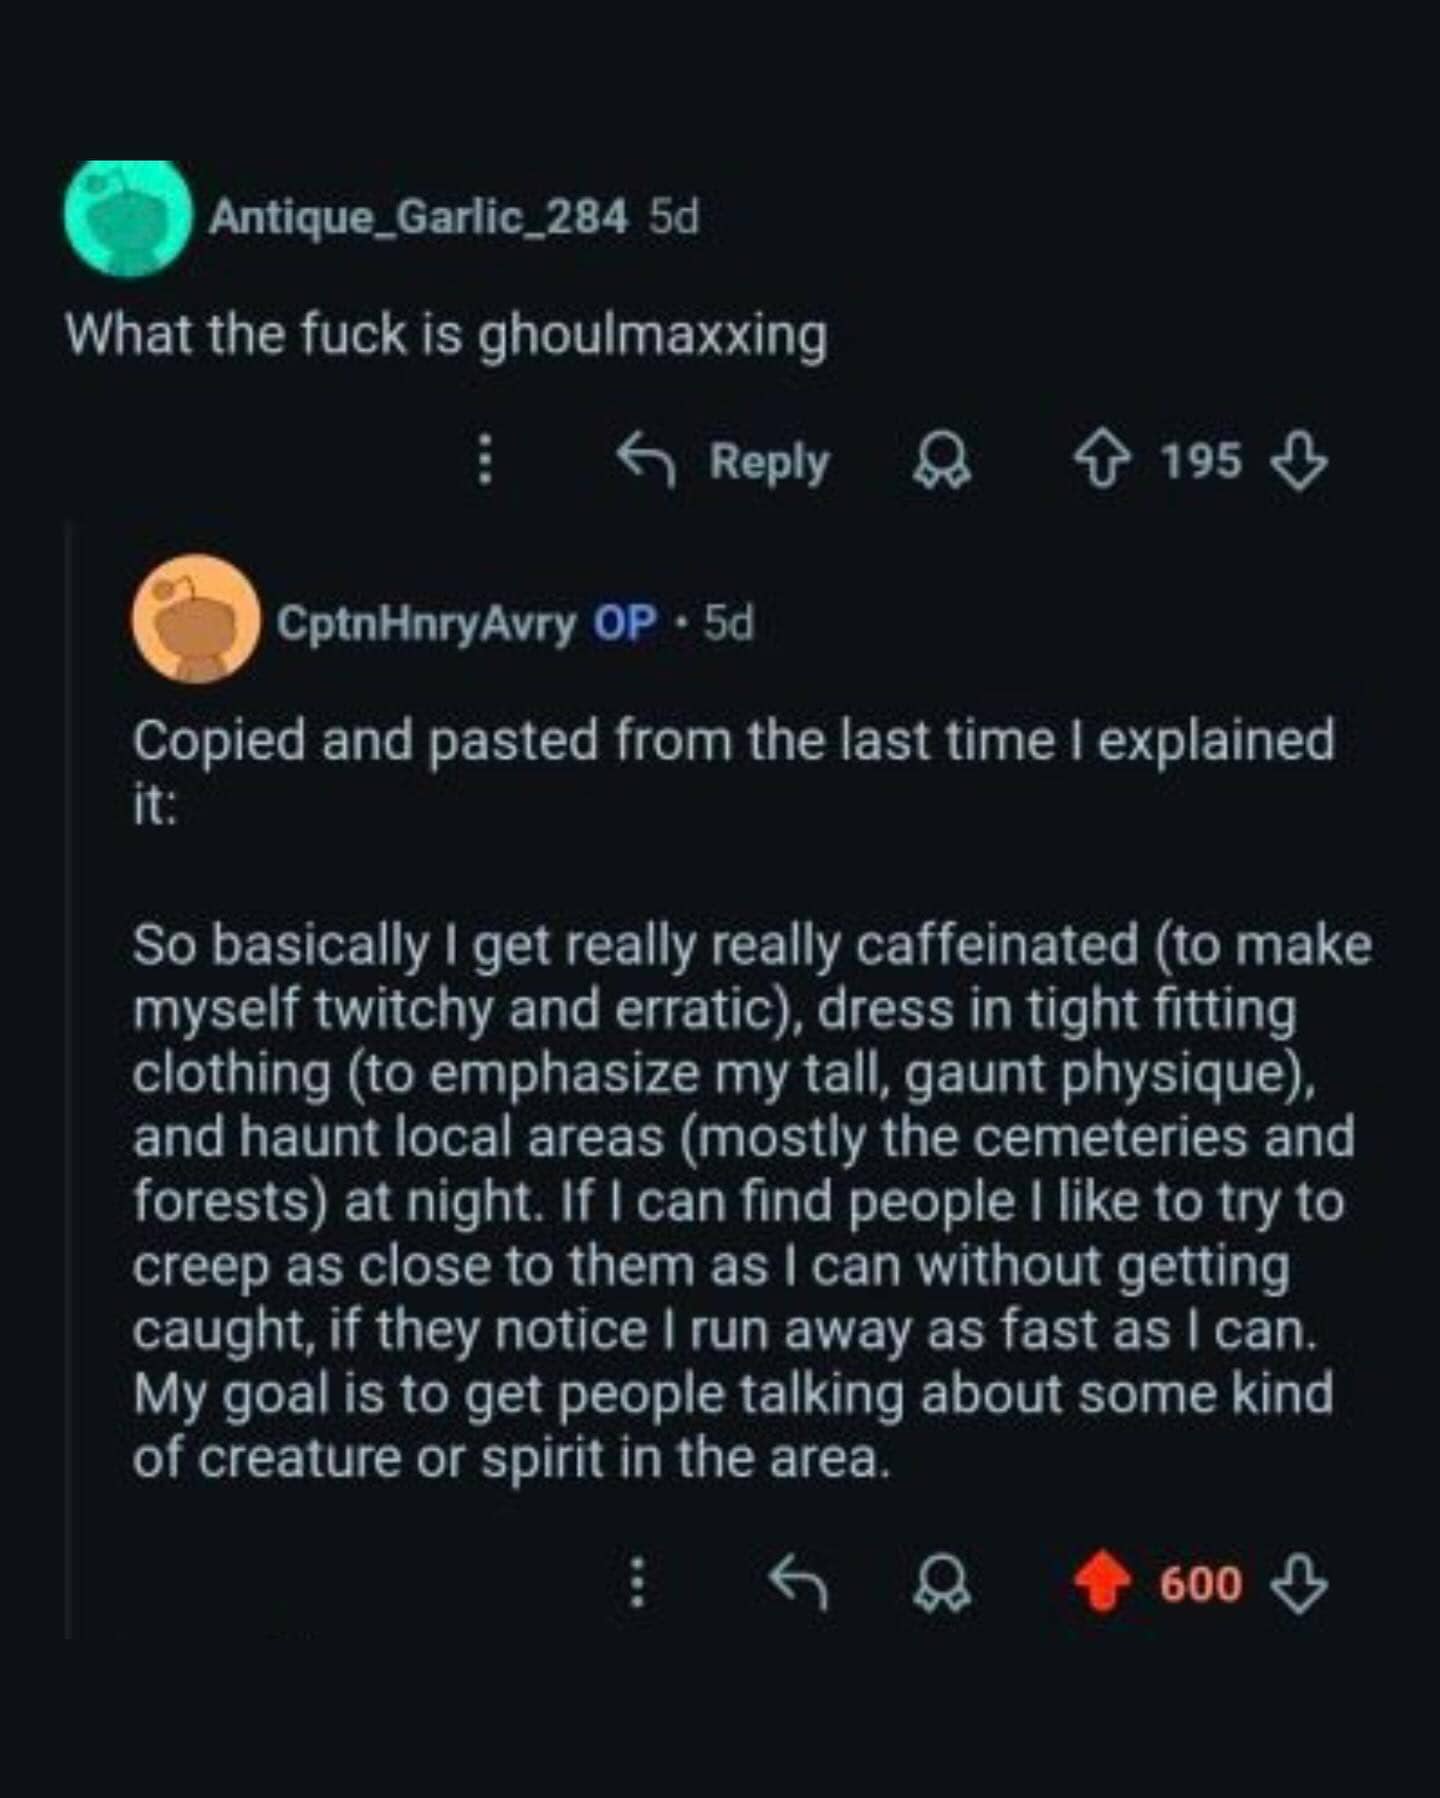This screenshot has width=1440, height=1798.
Task: Collapse the reply thread using the vertical line
Action: [x=68, y=1080]
